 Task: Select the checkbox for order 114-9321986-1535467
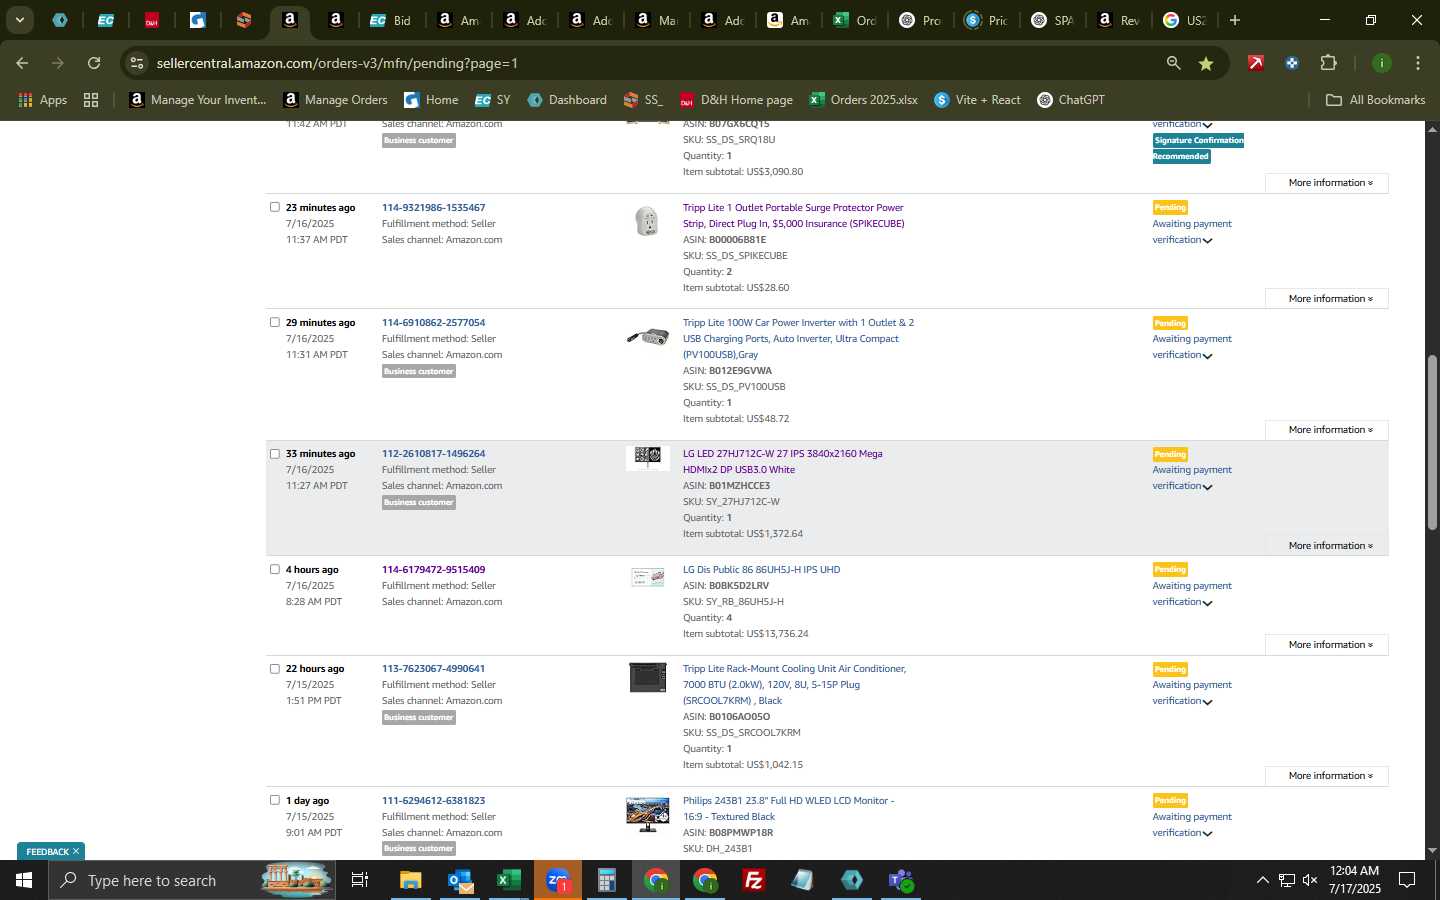(275, 207)
